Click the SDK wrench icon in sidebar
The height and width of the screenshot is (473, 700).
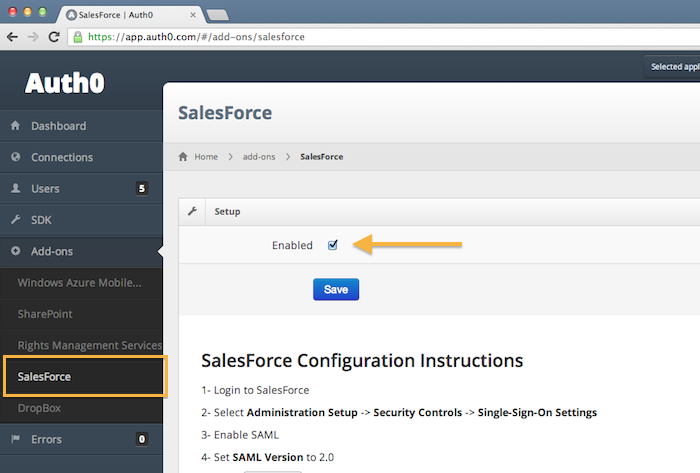click(16, 219)
